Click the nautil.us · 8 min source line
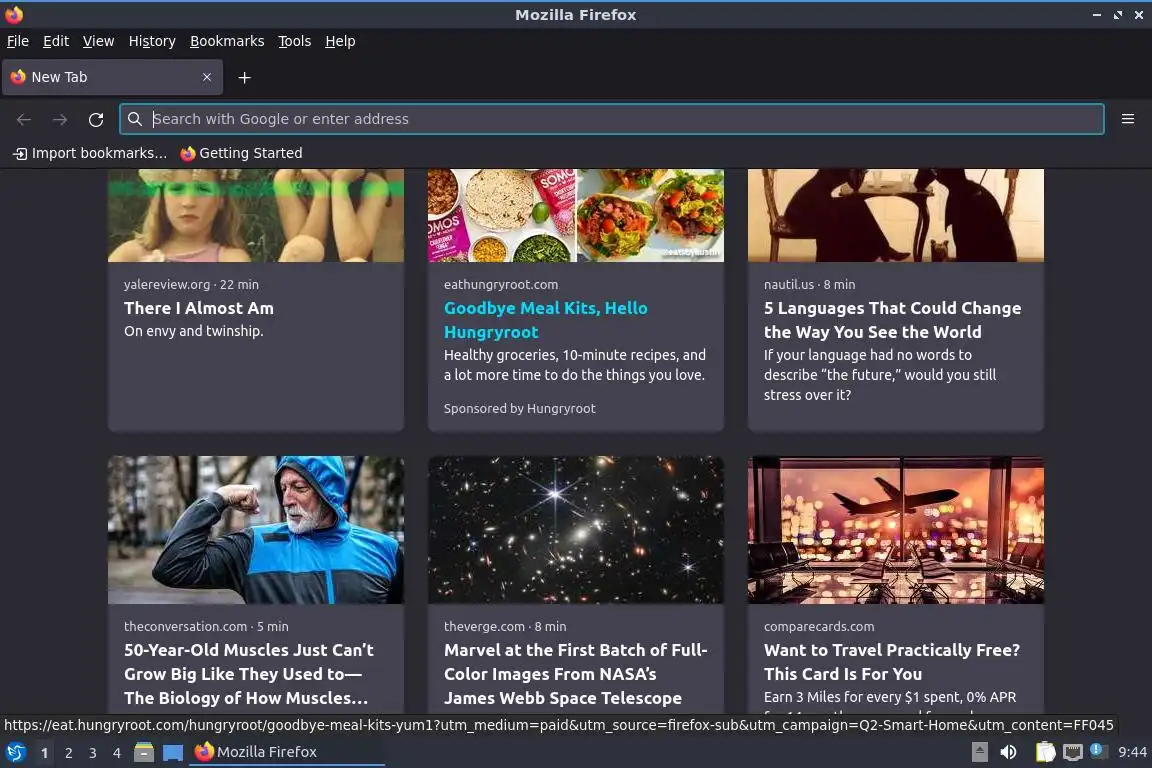The image size is (1152, 768). pos(809,284)
